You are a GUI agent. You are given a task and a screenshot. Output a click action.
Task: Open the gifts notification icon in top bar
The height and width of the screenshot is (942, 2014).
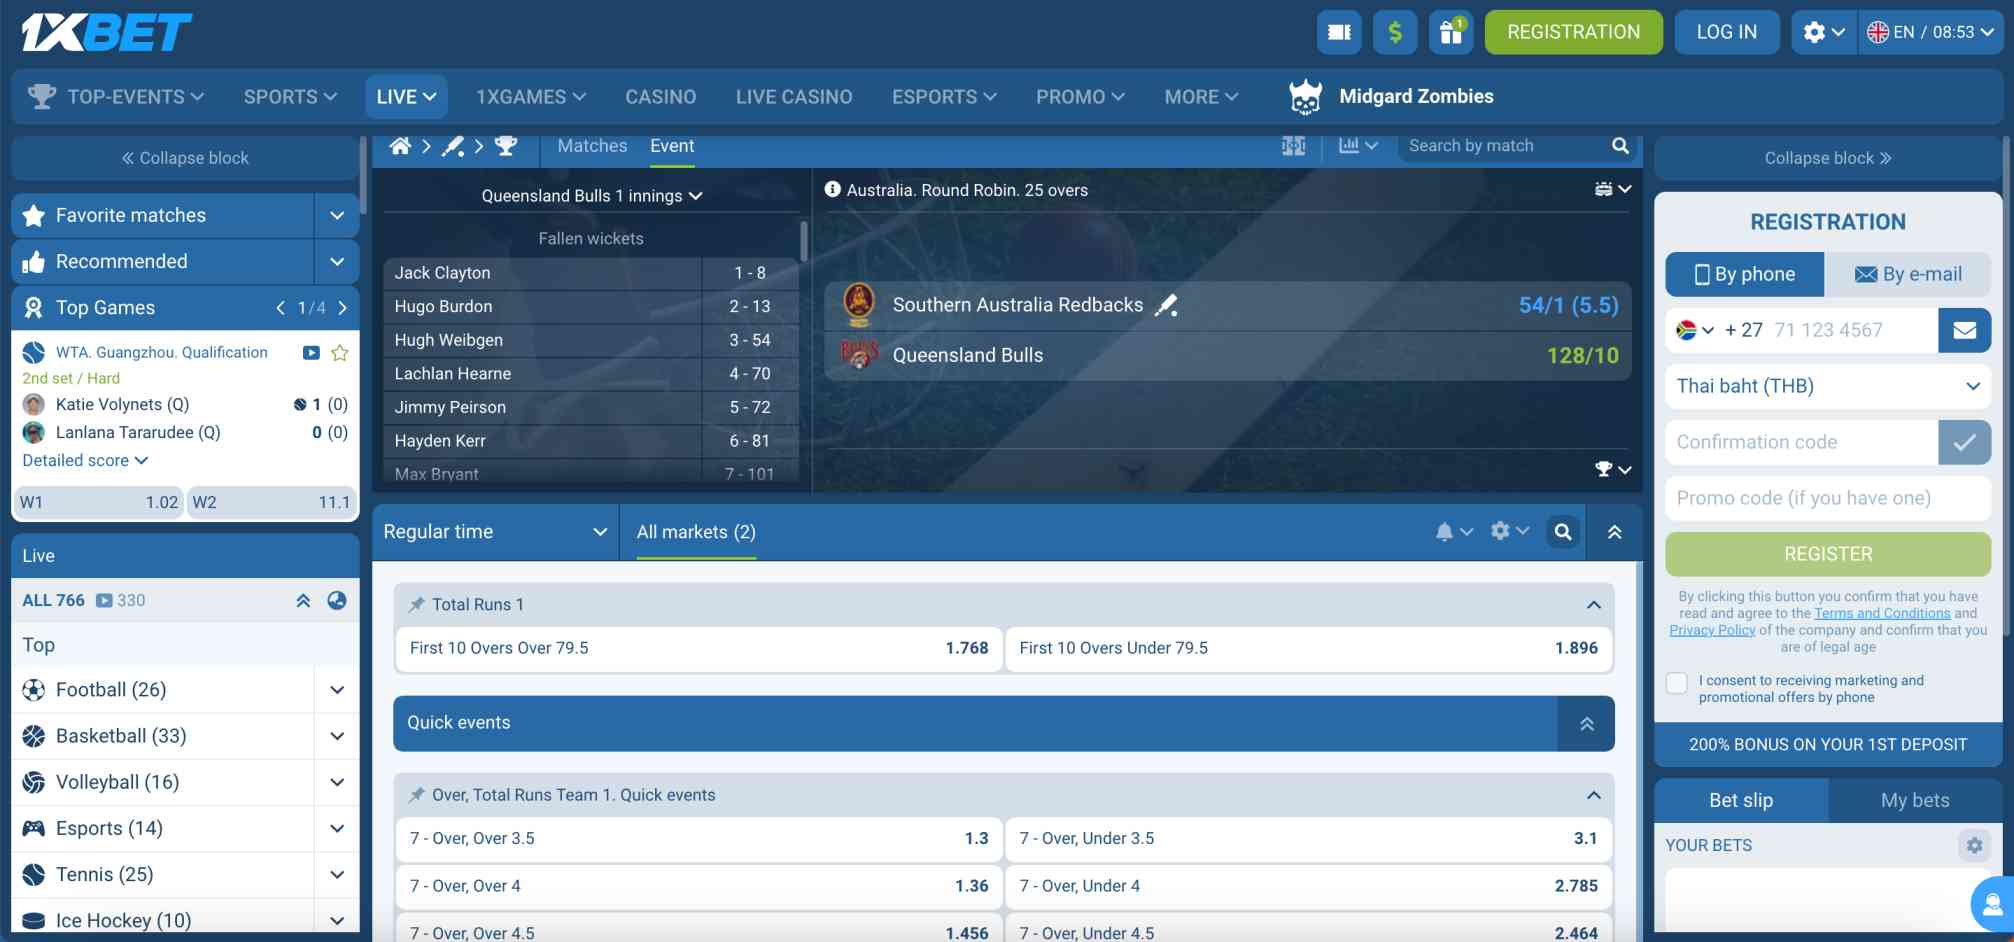(x=1451, y=31)
